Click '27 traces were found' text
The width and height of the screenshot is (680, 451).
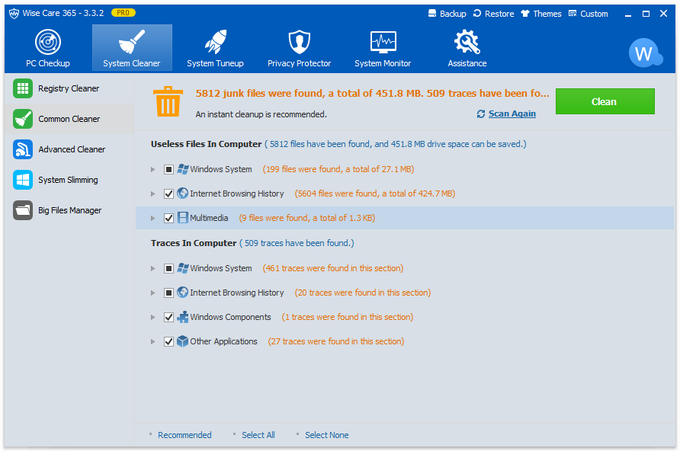(336, 342)
